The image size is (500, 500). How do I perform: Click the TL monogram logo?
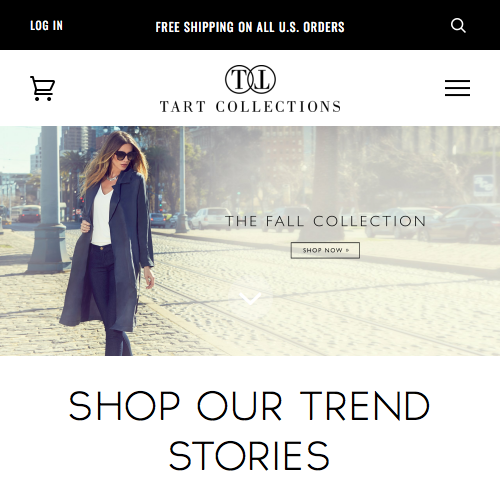[250, 79]
